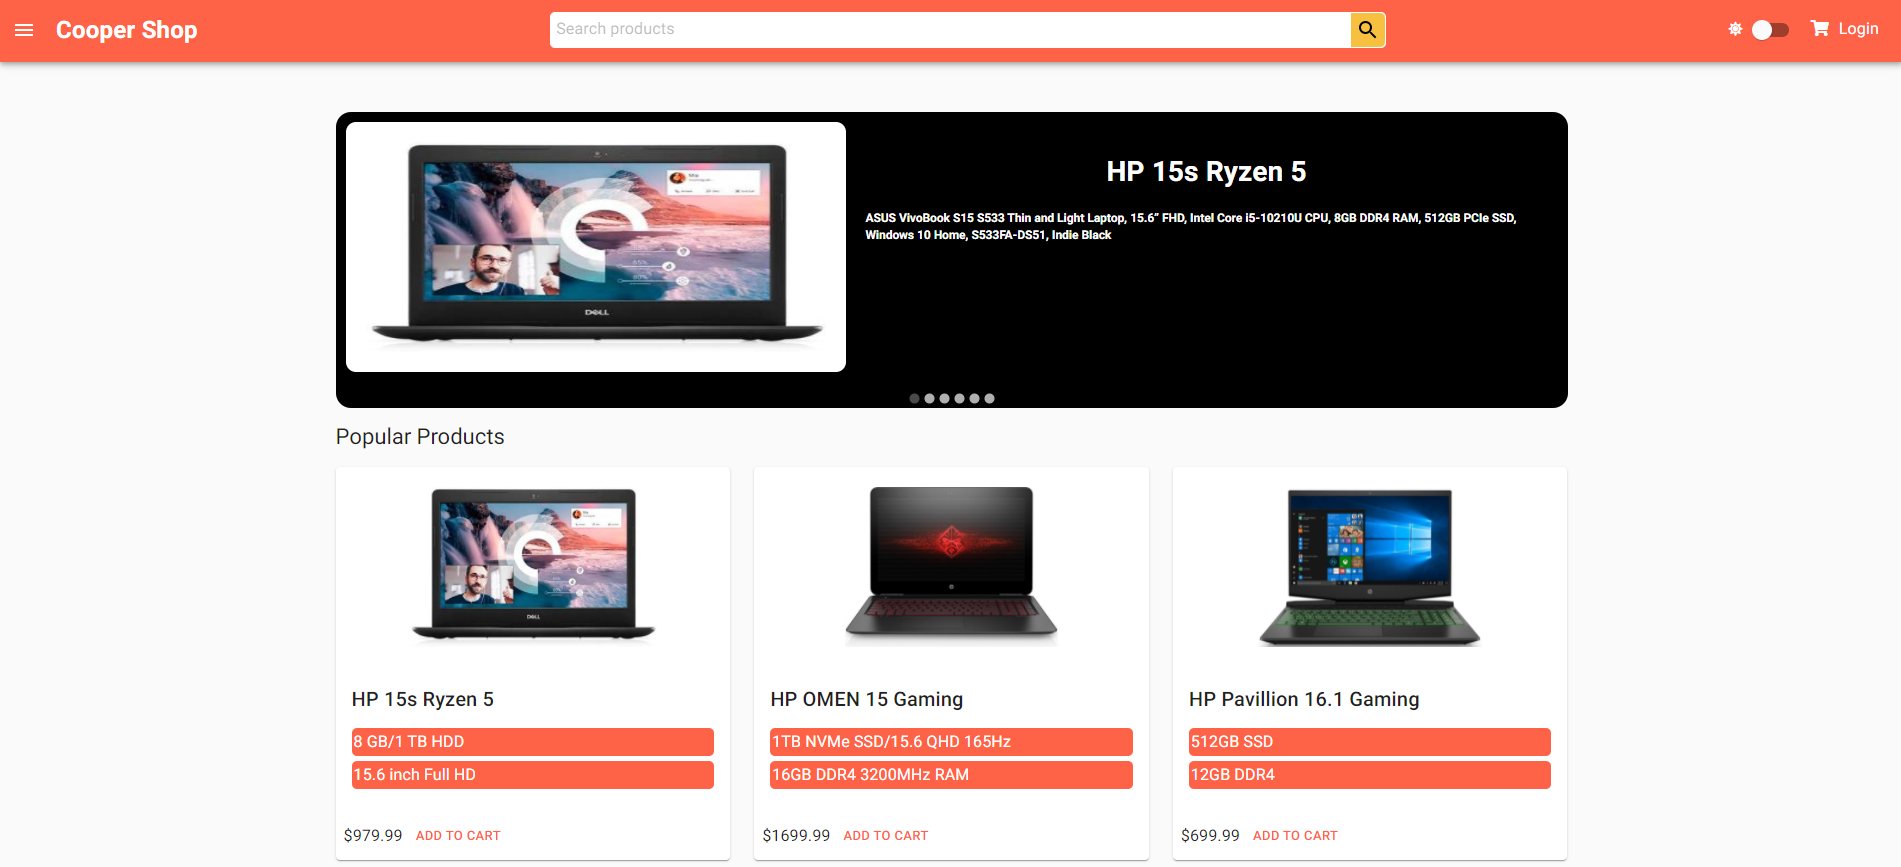
Task: Click the $699.99 price
Action: point(1210,836)
